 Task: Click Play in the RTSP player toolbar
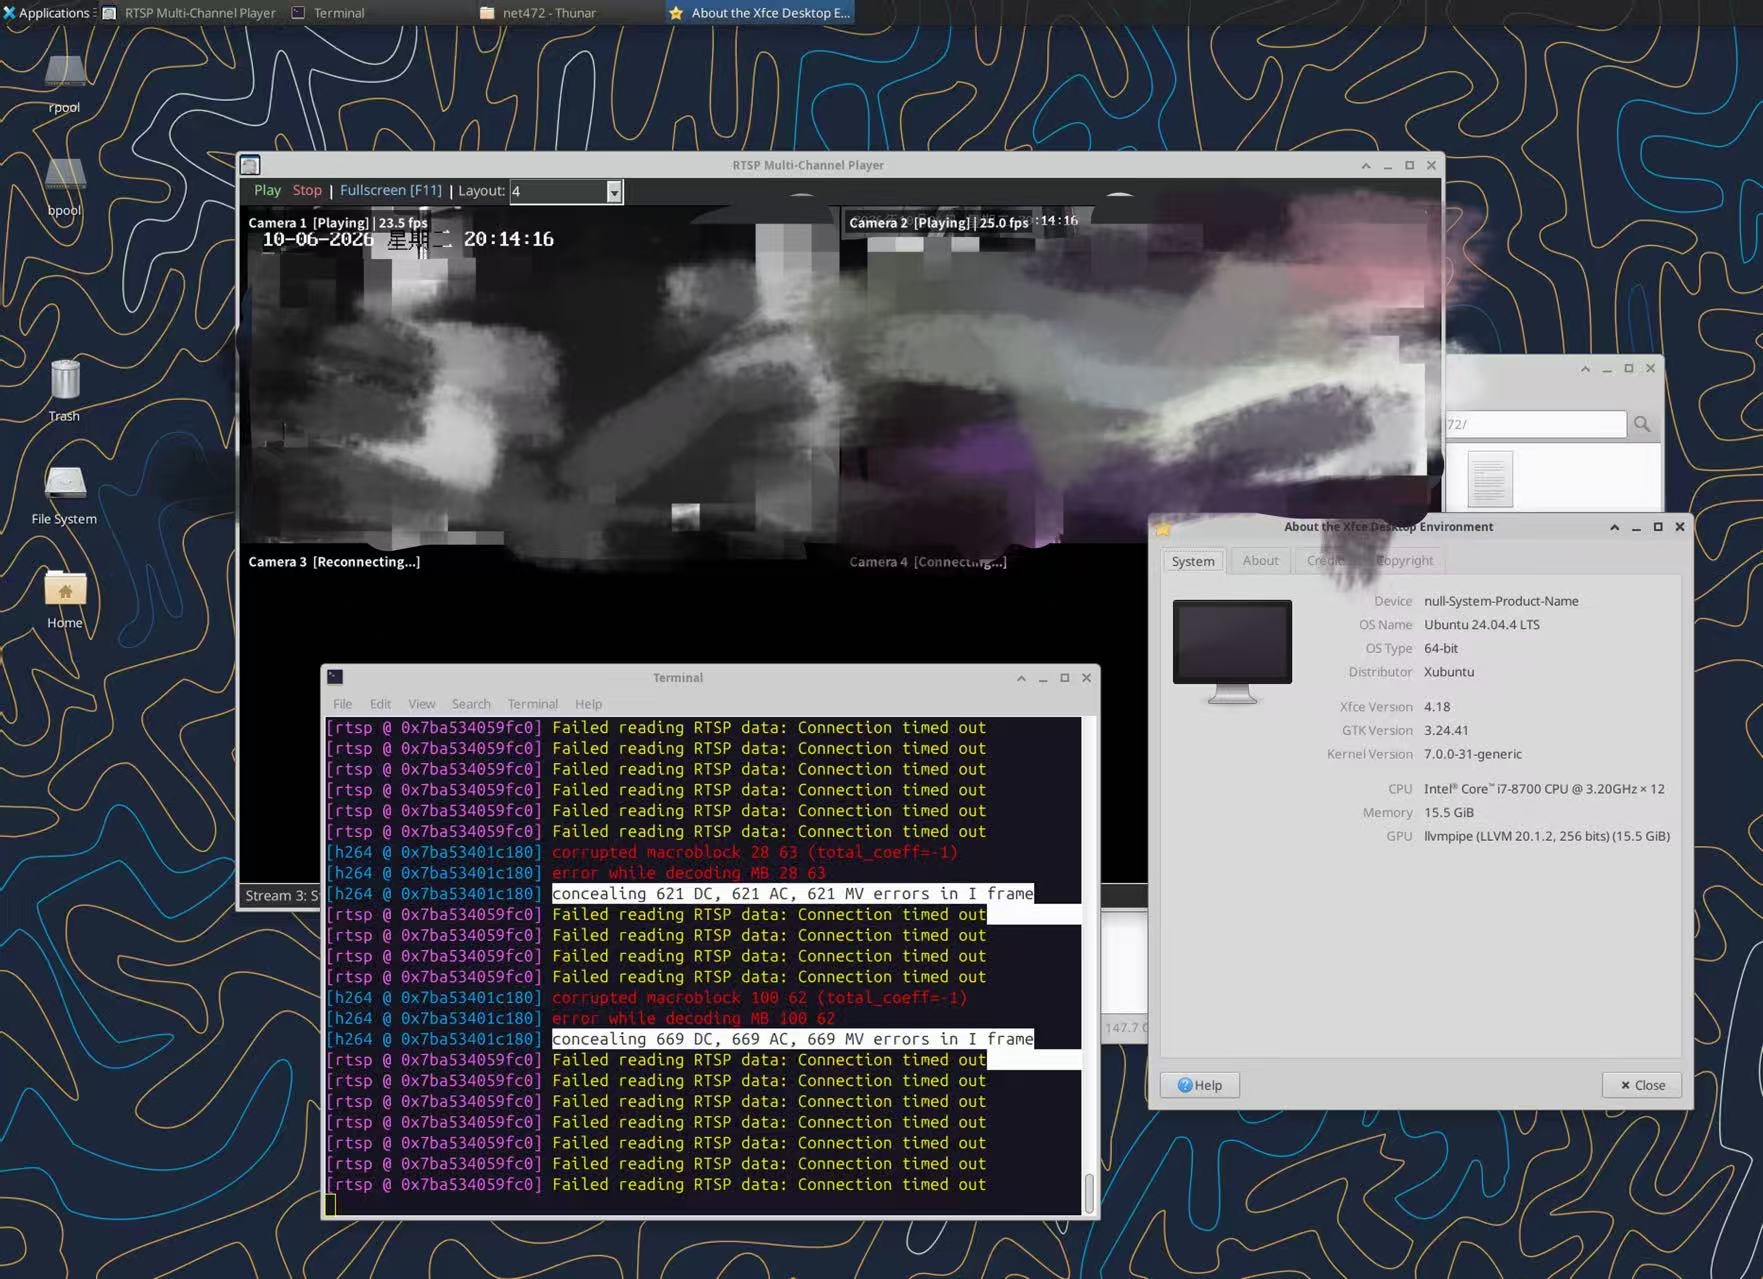pos(267,190)
